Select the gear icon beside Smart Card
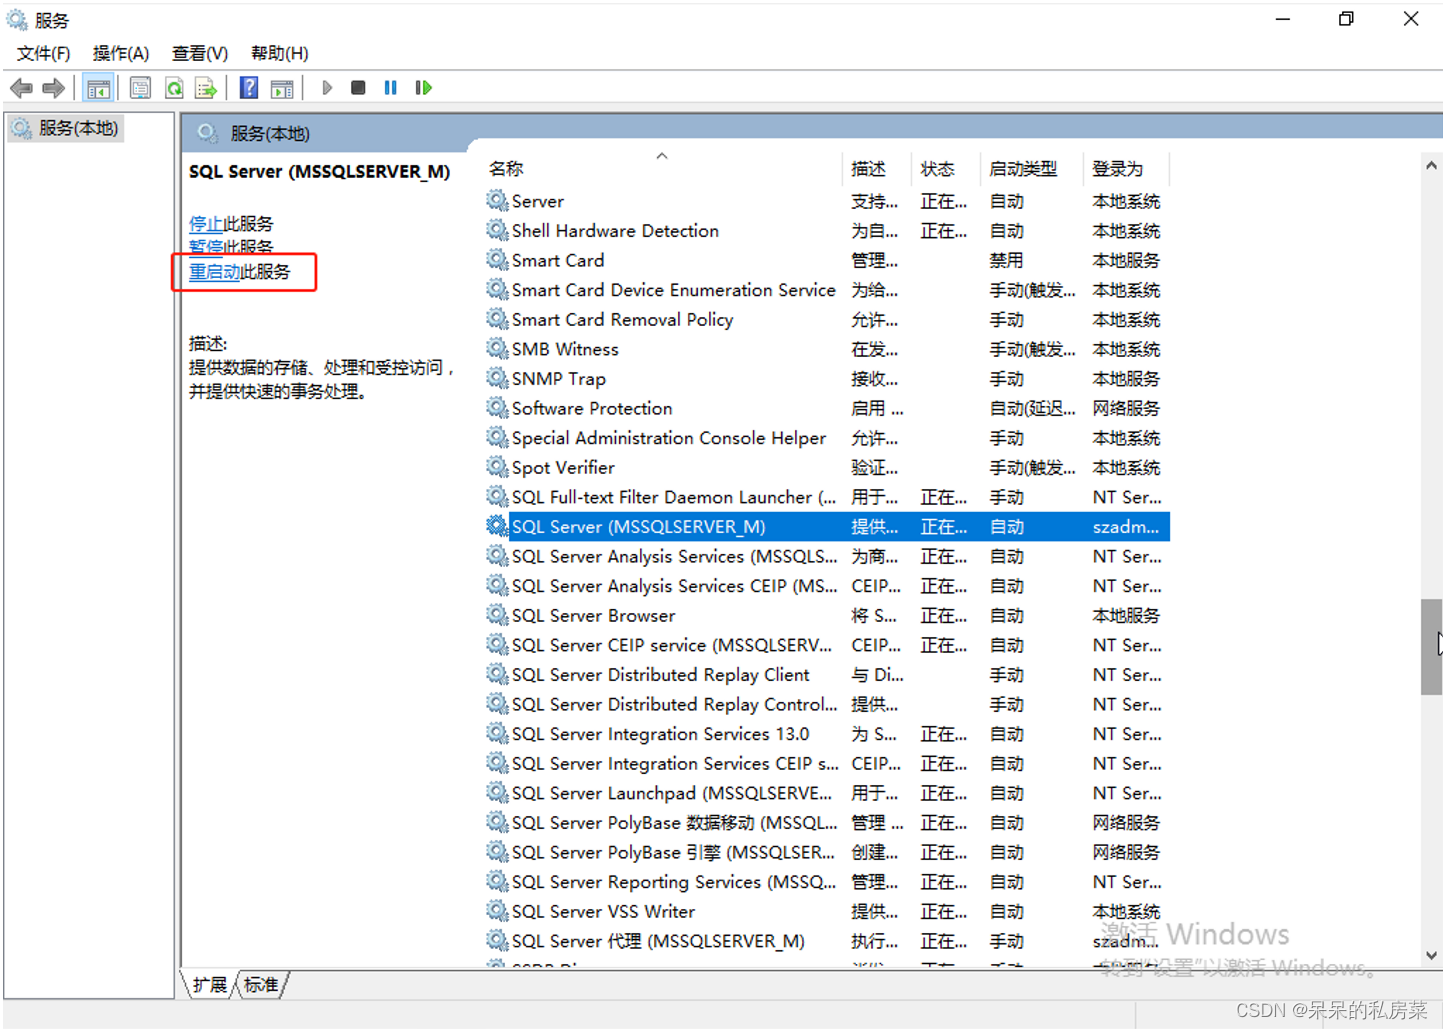The image size is (1443, 1029). click(497, 260)
